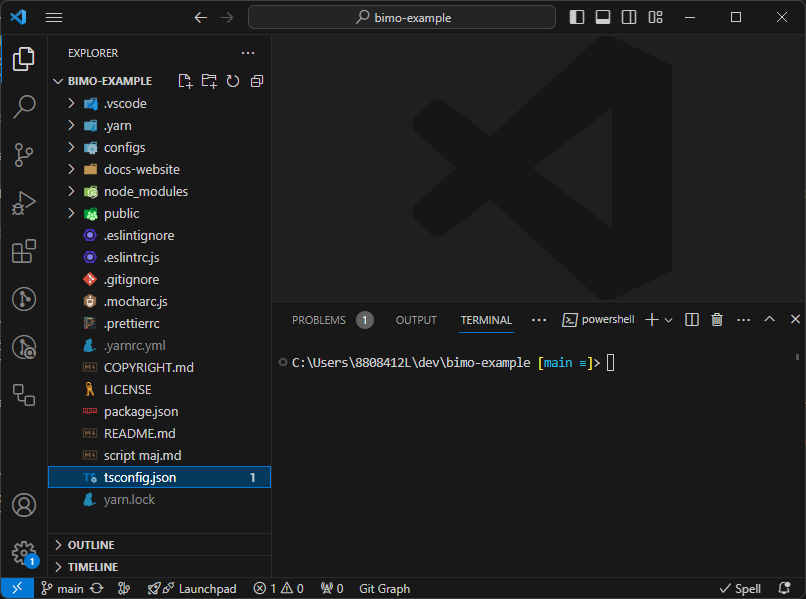Collapse all folders in Explorer
The image size is (806, 599).
click(257, 81)
